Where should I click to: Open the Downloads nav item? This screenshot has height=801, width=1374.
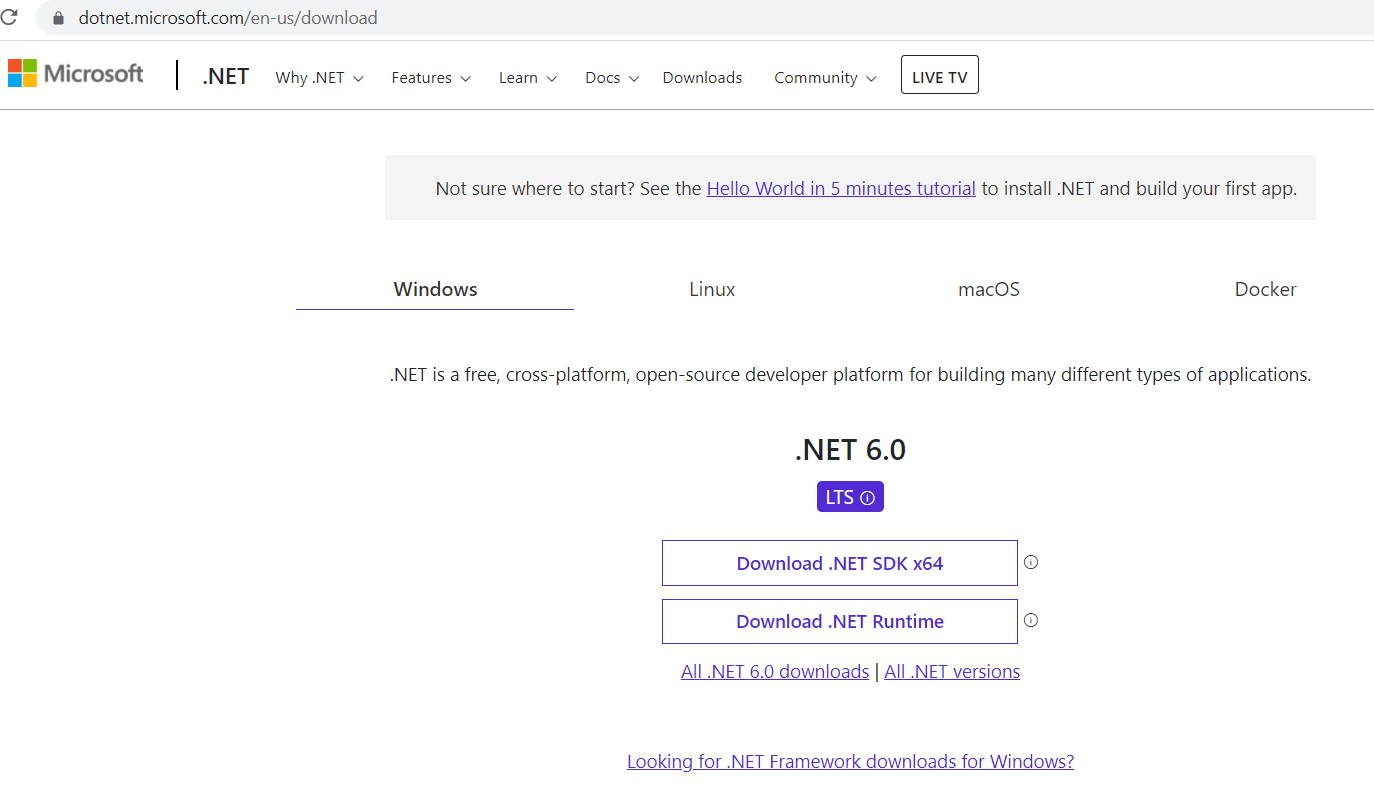pos(702,77)
